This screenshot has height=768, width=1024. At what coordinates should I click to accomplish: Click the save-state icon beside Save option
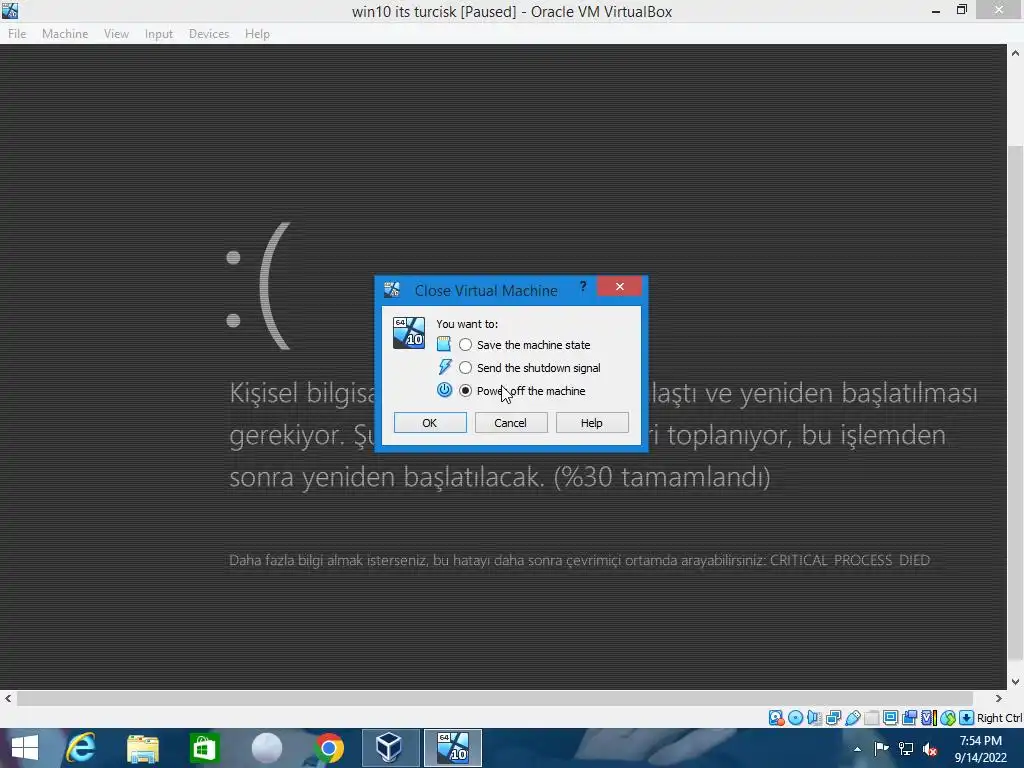[444, 344]
